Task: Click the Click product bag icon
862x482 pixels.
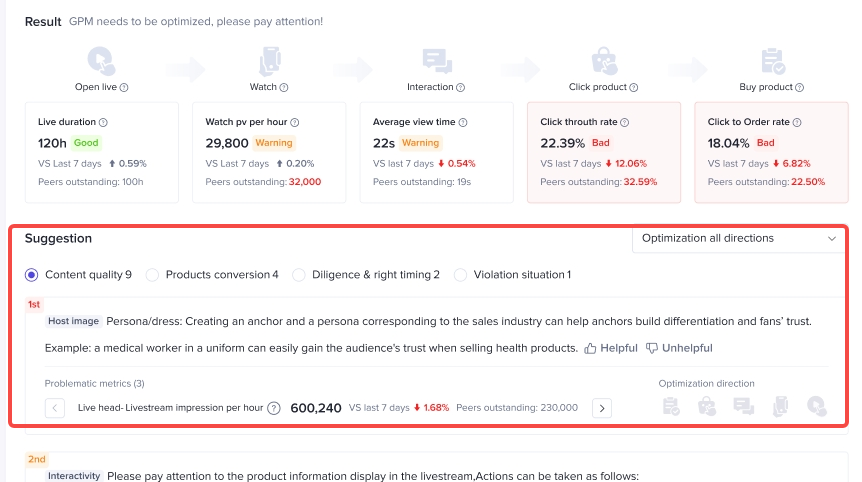Action: point(603,62)
